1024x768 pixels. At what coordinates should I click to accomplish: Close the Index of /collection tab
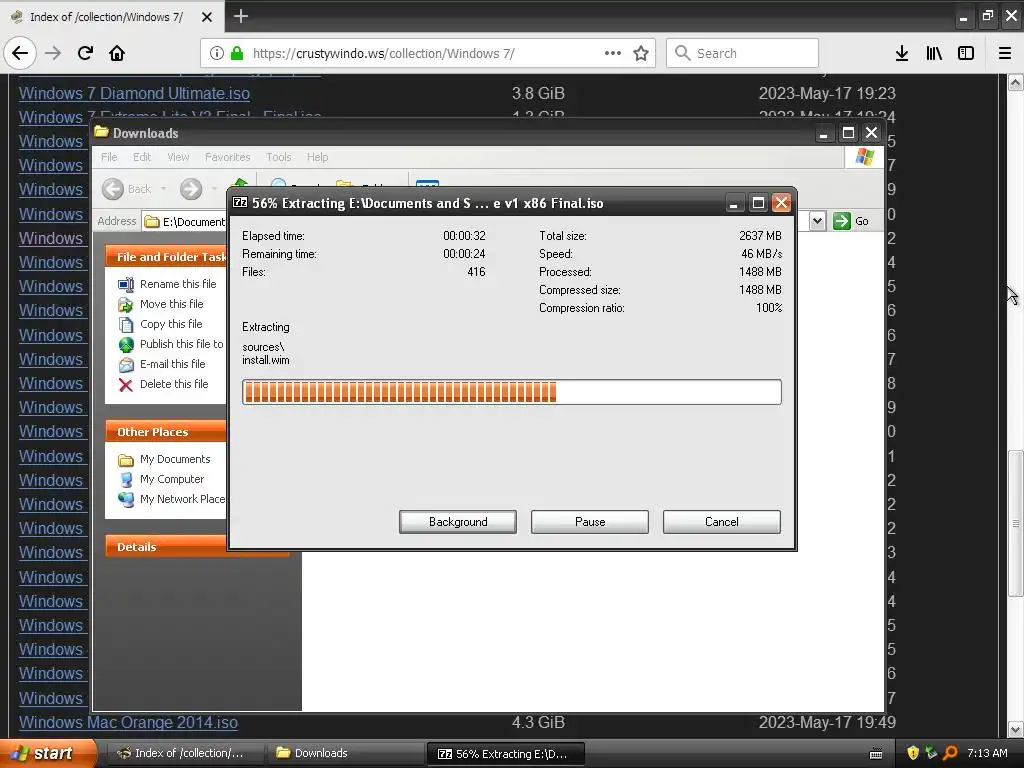point(206,17)
